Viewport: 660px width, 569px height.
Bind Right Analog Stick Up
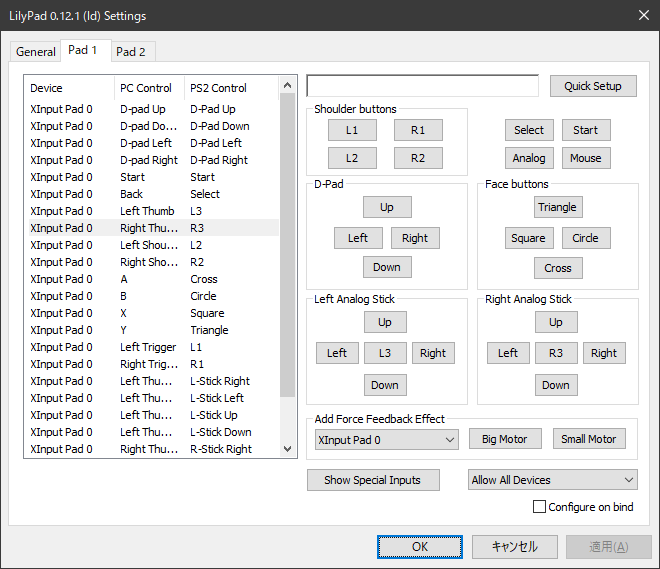(556, 322)
